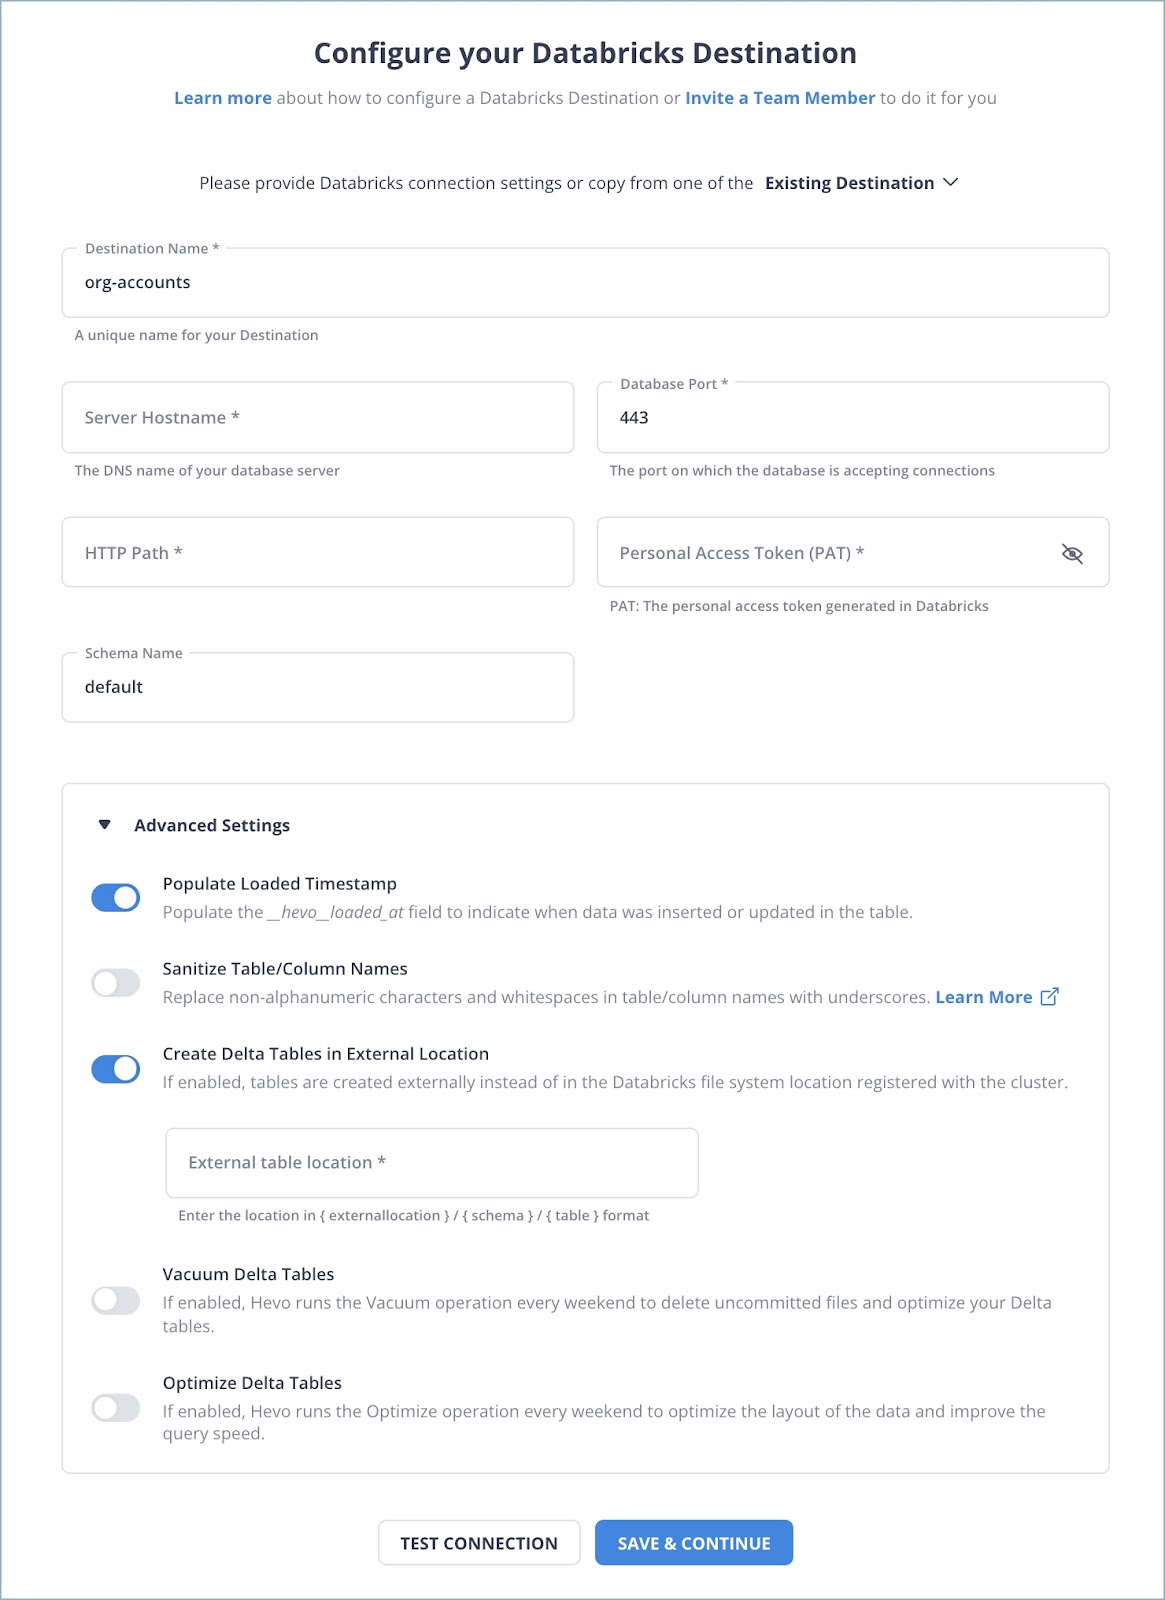Focus the Destination Name field
Viewport: 1165px width, 1600px height.
(585, 283)
